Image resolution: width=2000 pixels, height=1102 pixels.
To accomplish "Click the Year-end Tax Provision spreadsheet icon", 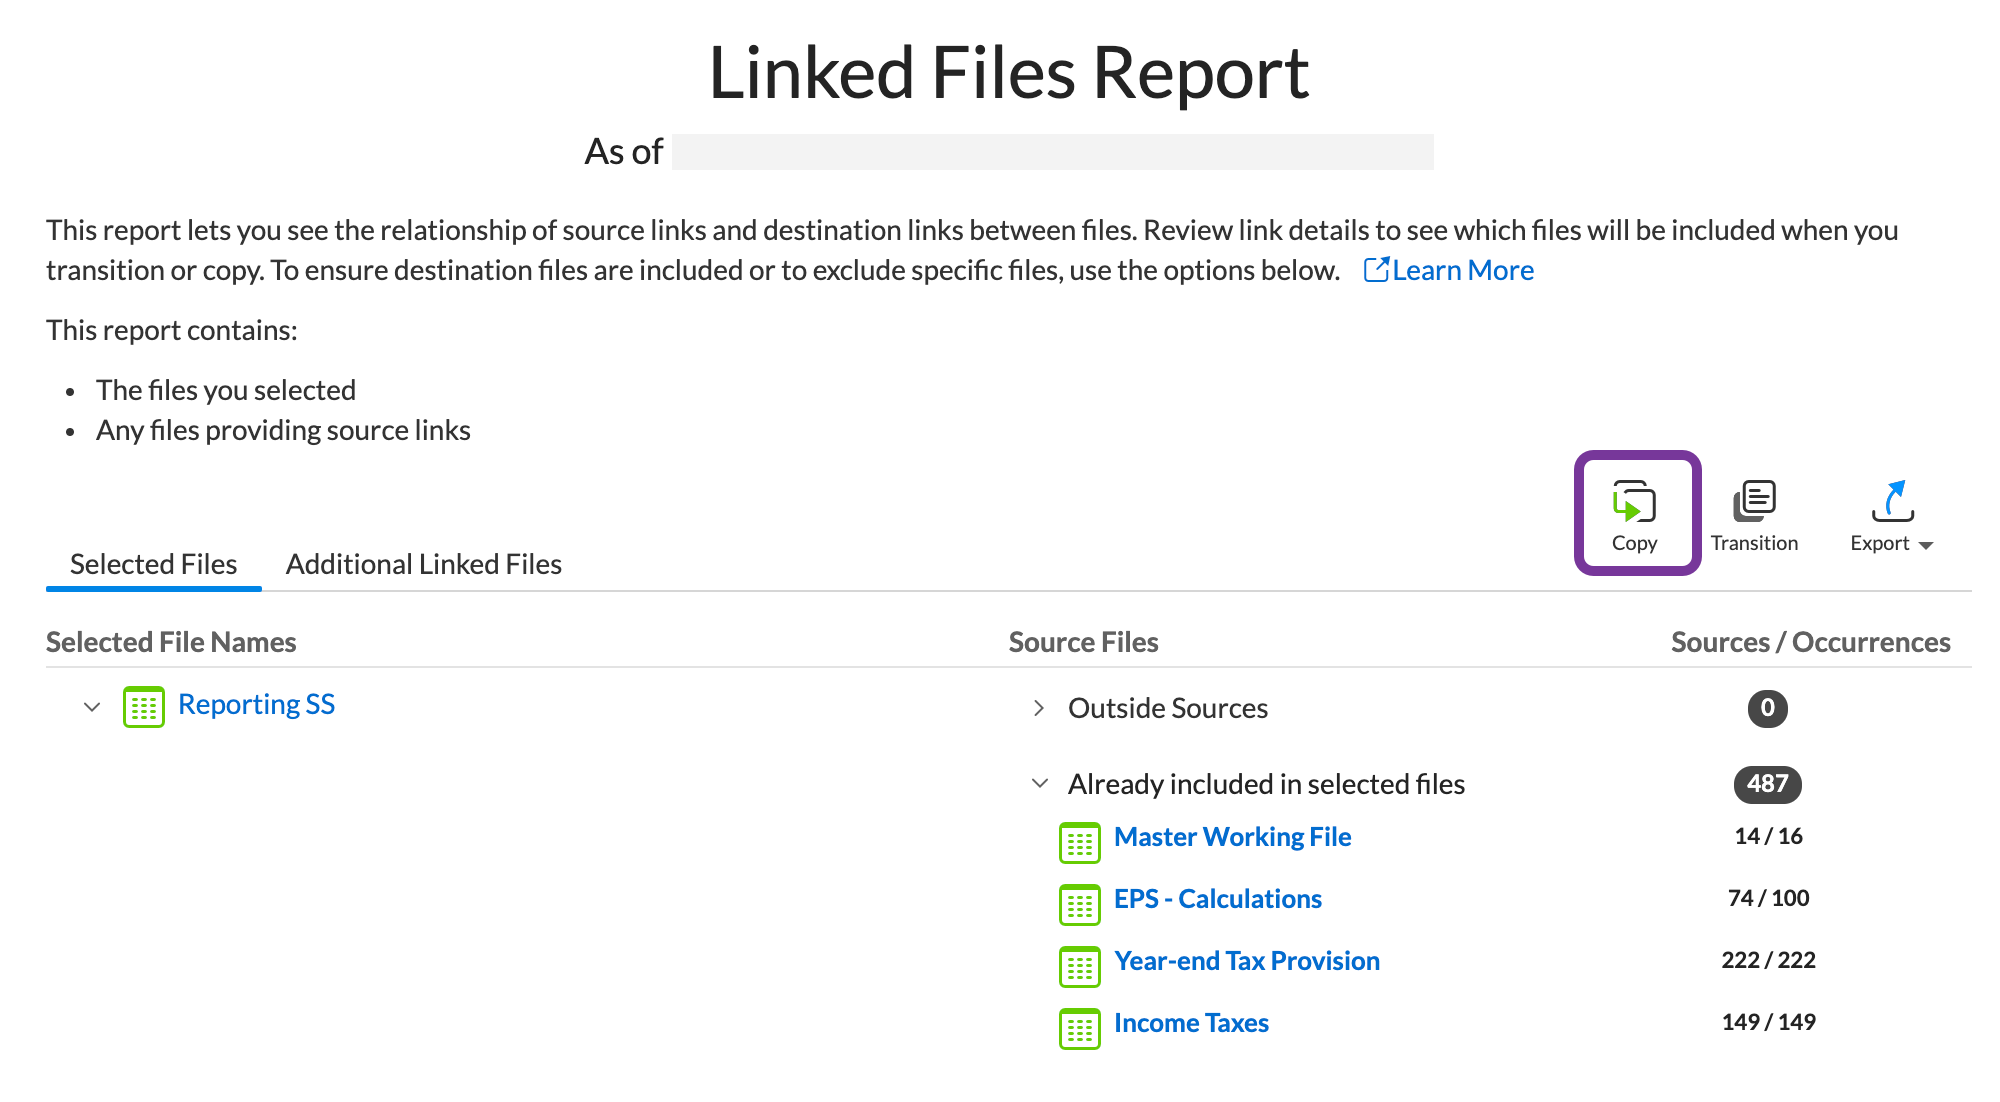I will (1079, 967).
